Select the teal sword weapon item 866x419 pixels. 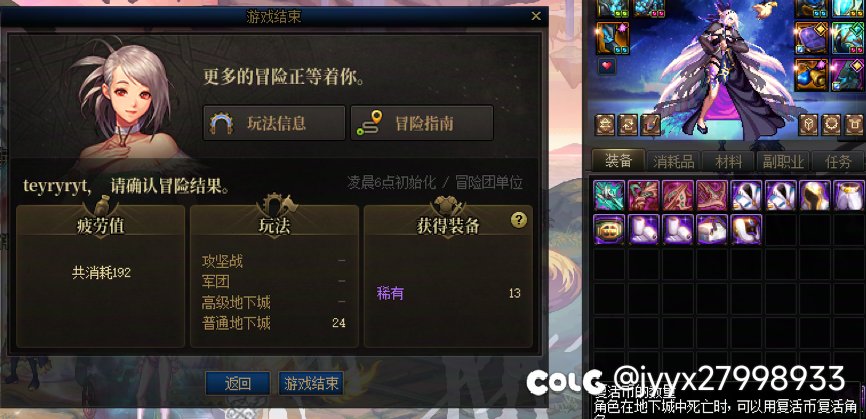[609, 195]
